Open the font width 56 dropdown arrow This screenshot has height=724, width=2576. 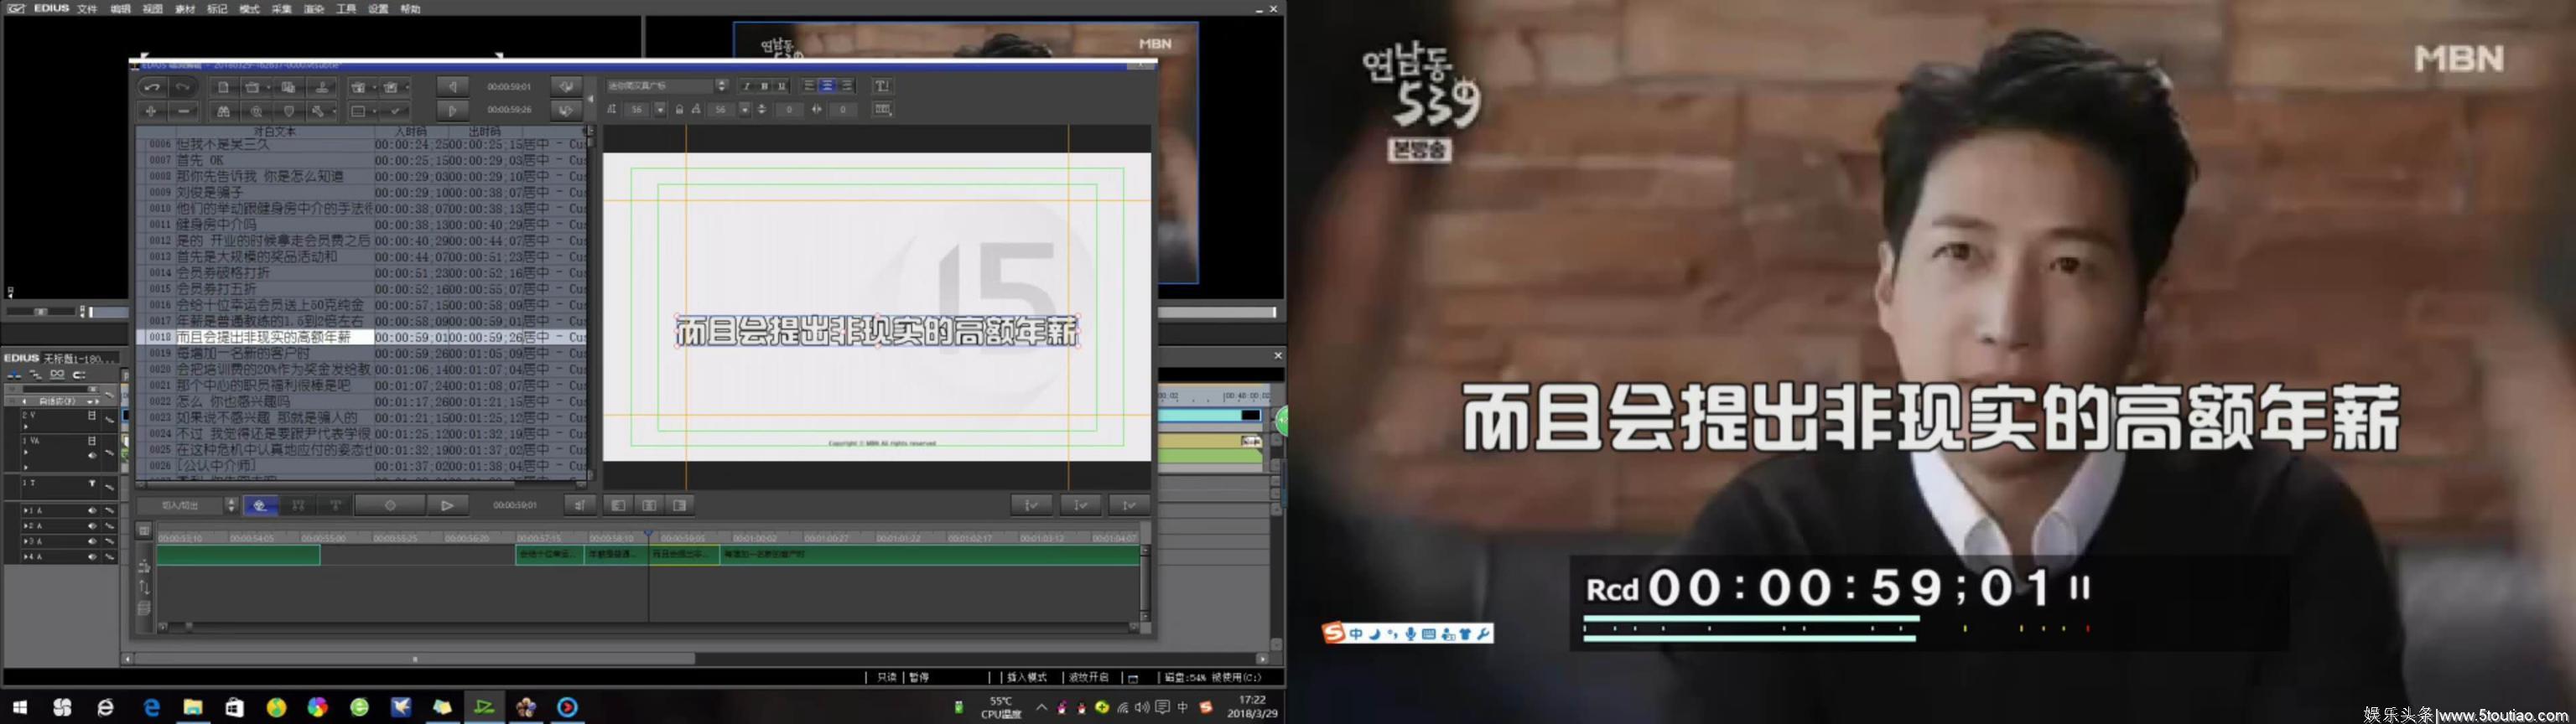click(x=745, y=110)
